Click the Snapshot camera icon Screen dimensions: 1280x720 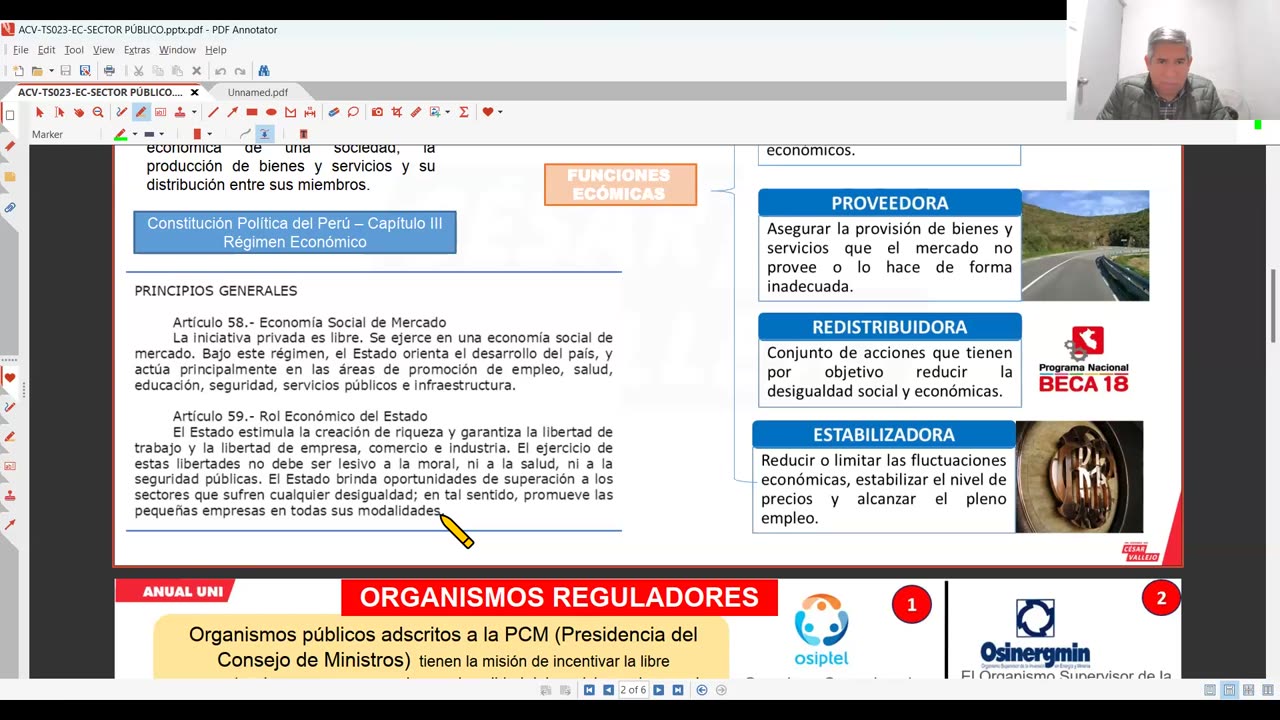[377, 112]
